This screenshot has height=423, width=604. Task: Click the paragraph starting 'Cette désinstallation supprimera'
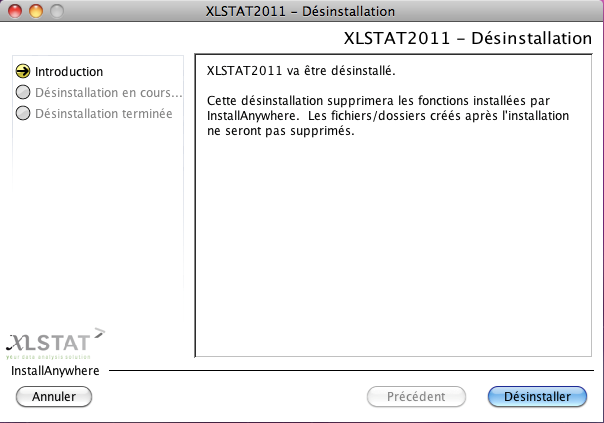click(x=386, y=117)
